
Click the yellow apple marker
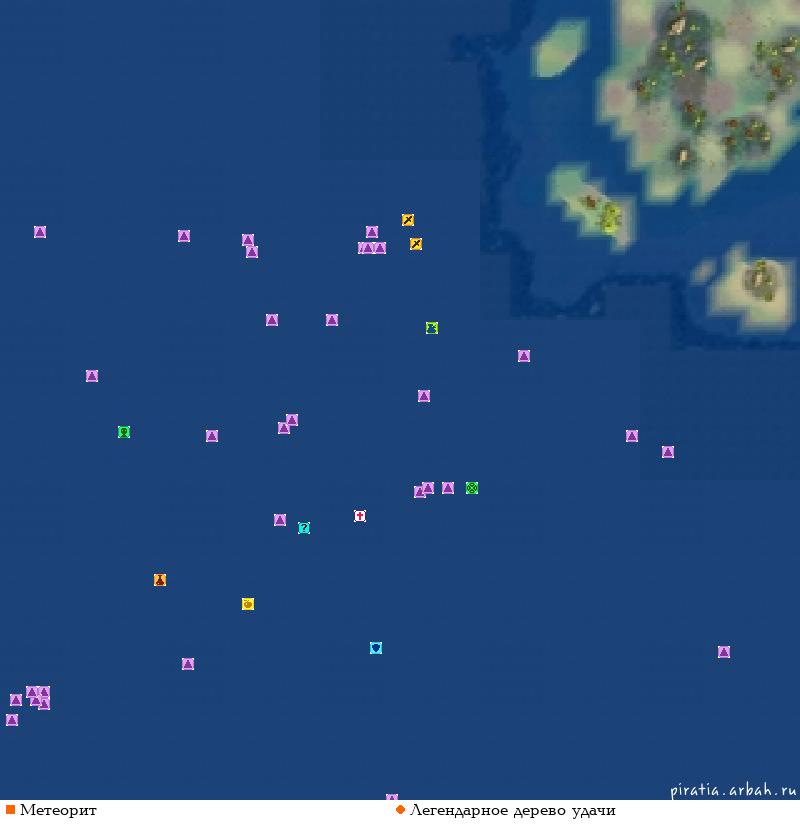[248, 604]
